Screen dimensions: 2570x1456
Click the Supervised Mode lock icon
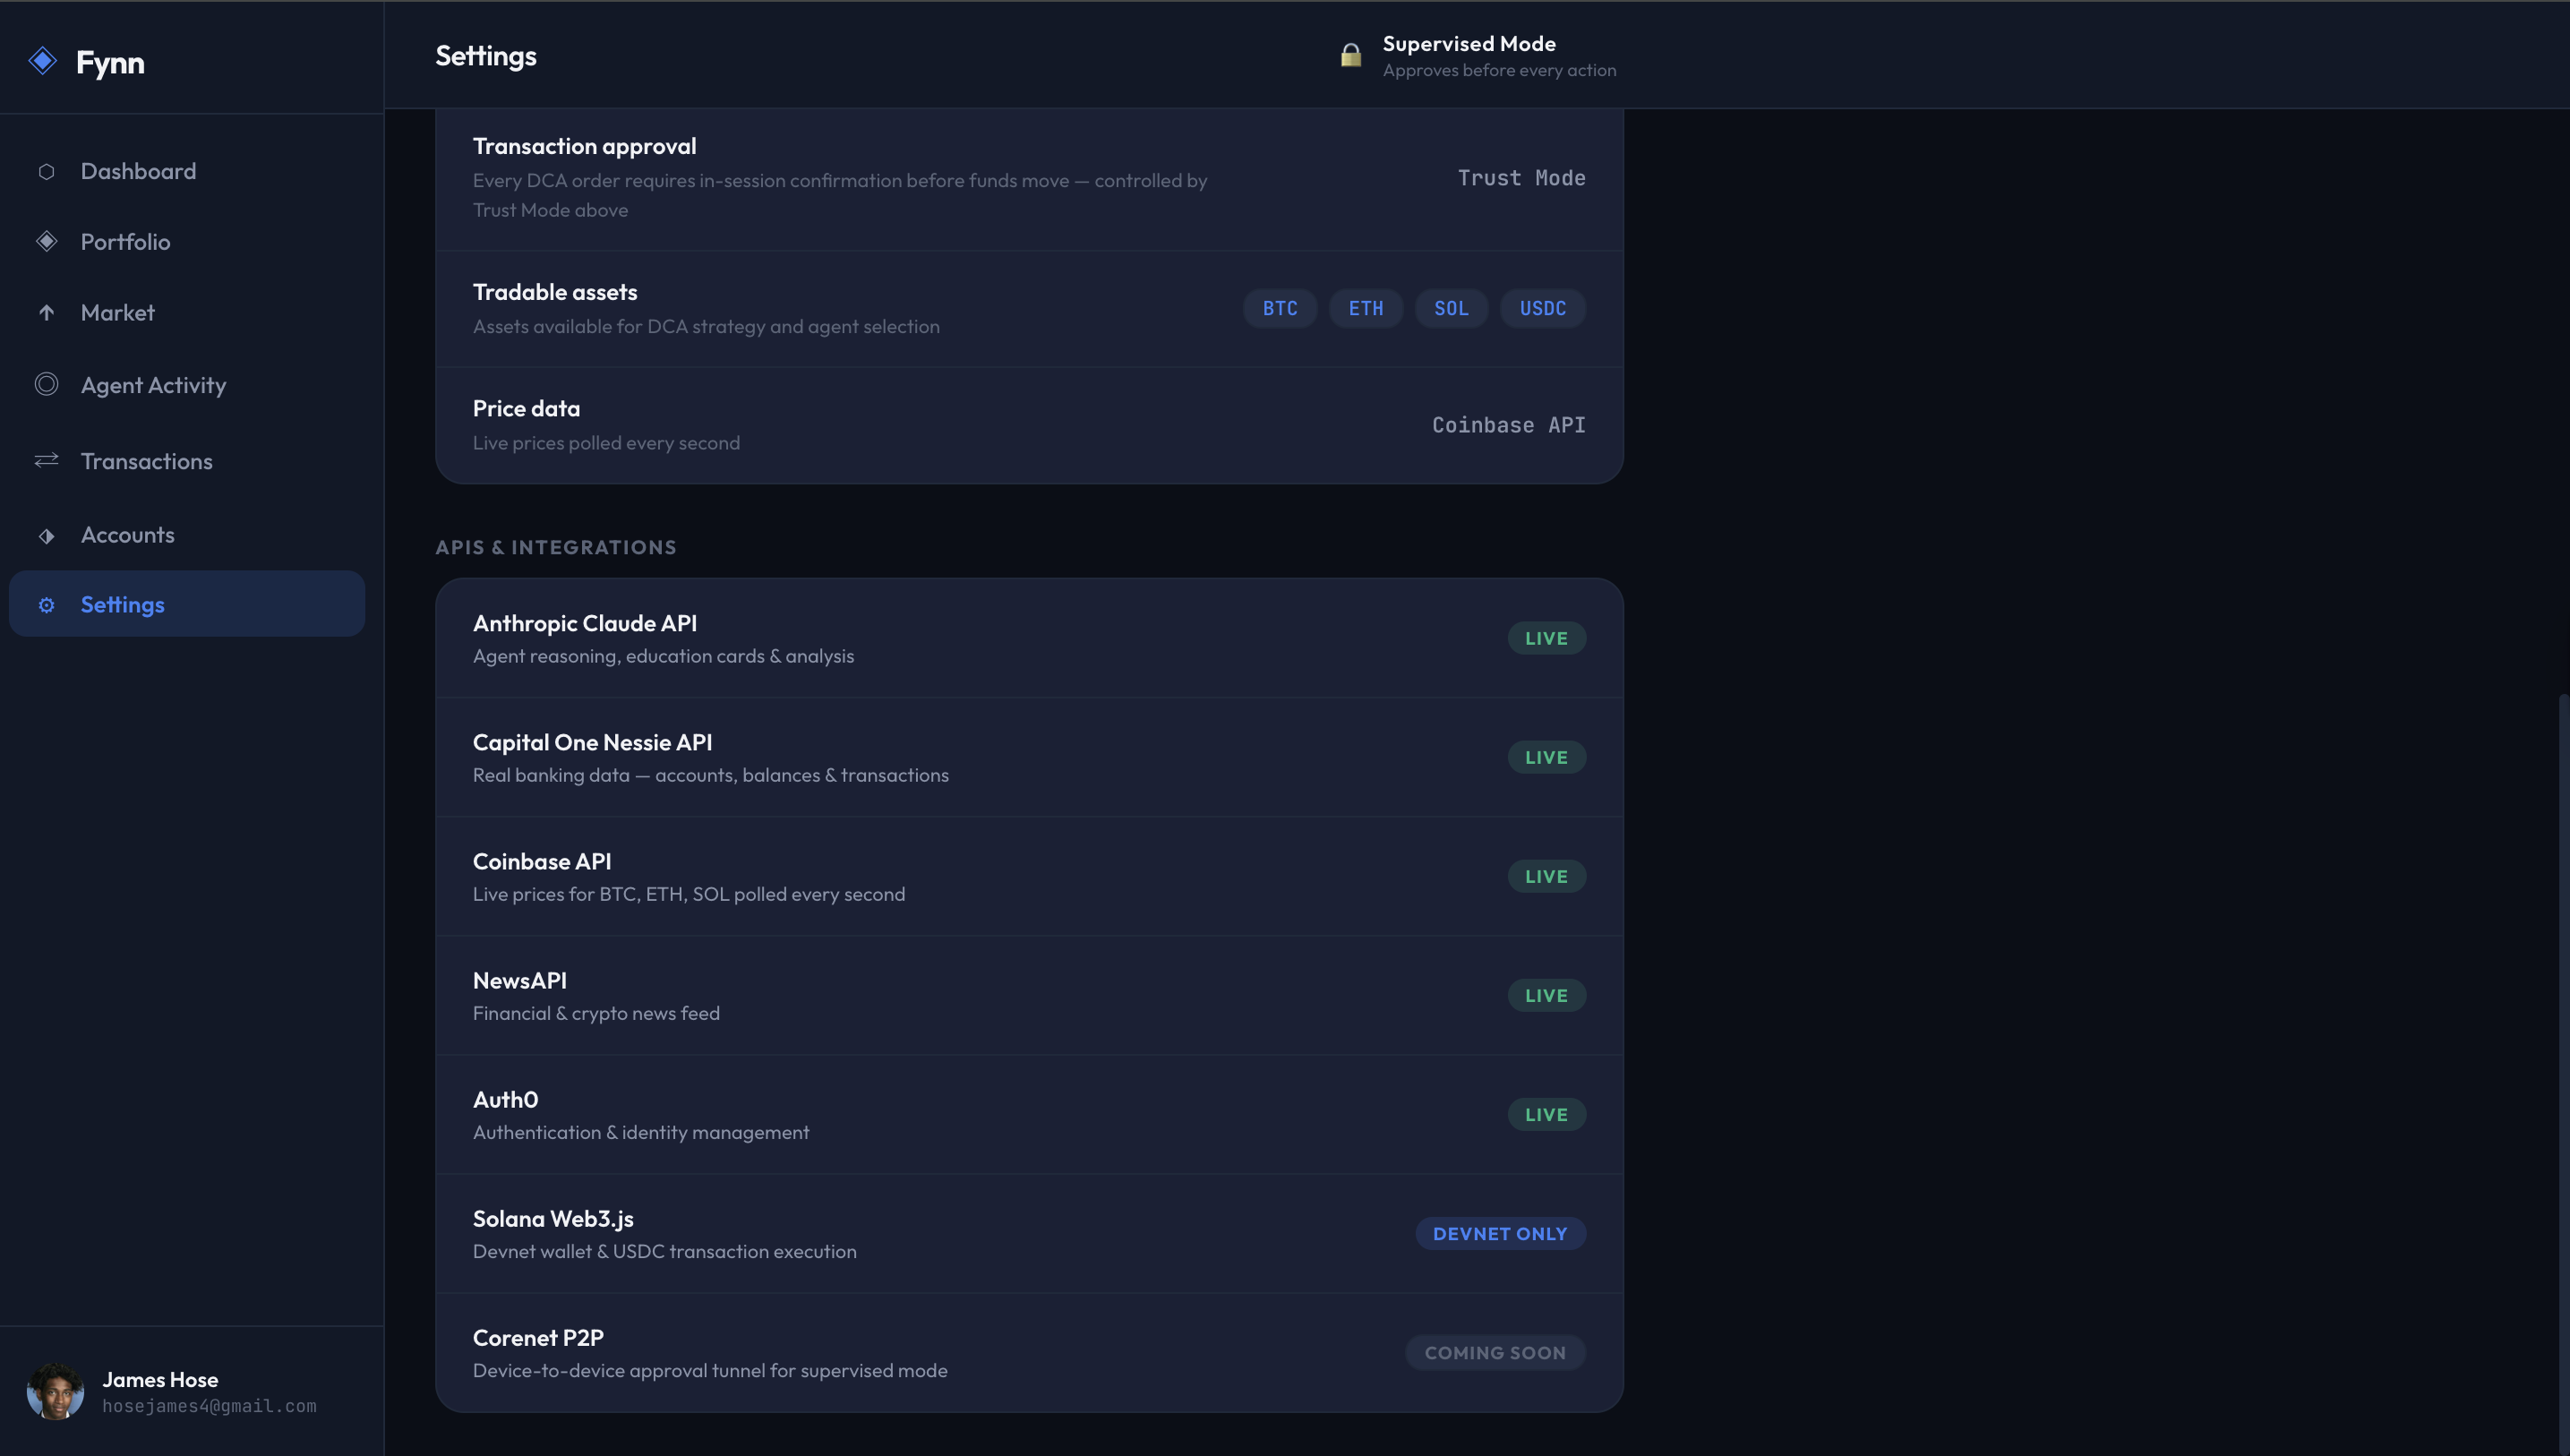pyautogui.click(x=1350, y=55)
